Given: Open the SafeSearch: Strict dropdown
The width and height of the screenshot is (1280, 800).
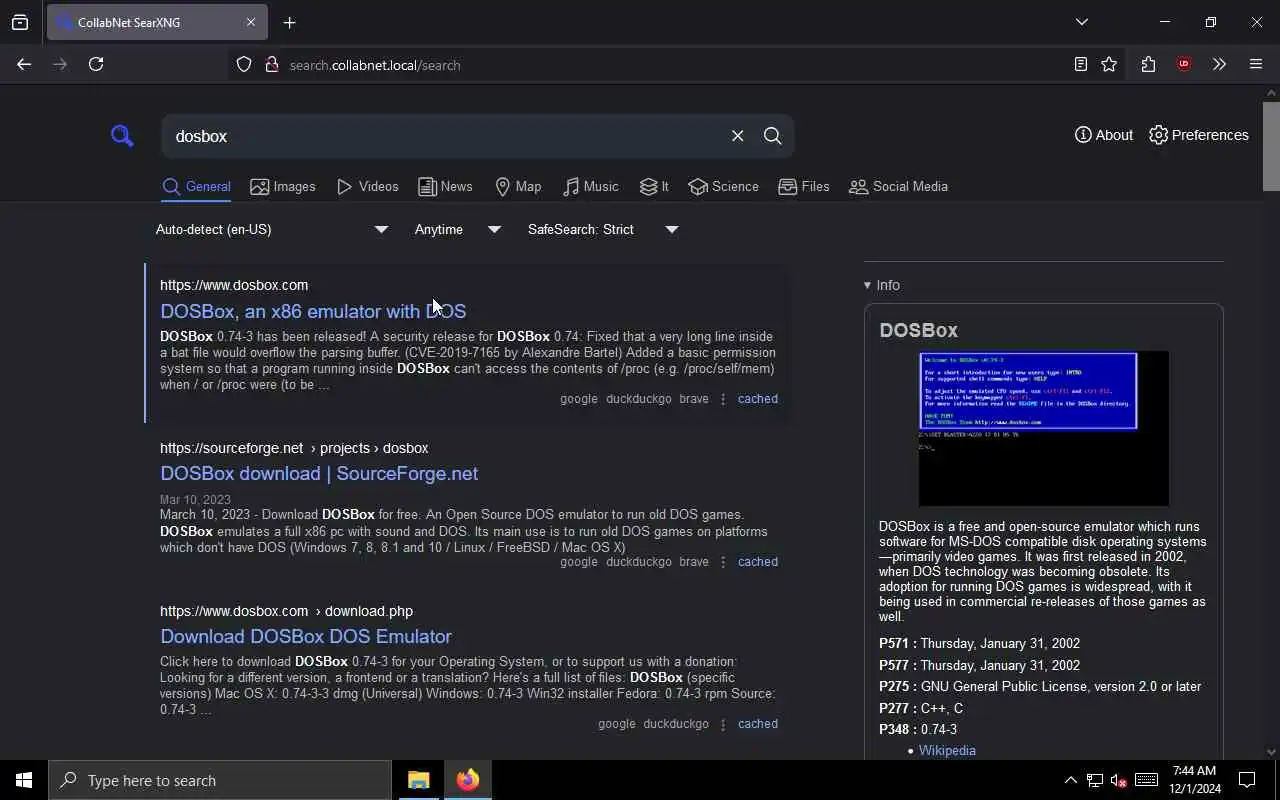Looking at the screenshot, I should (604, 230).
